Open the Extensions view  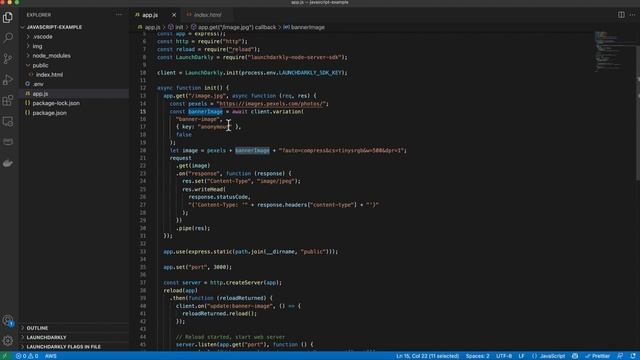click(8, 100)
